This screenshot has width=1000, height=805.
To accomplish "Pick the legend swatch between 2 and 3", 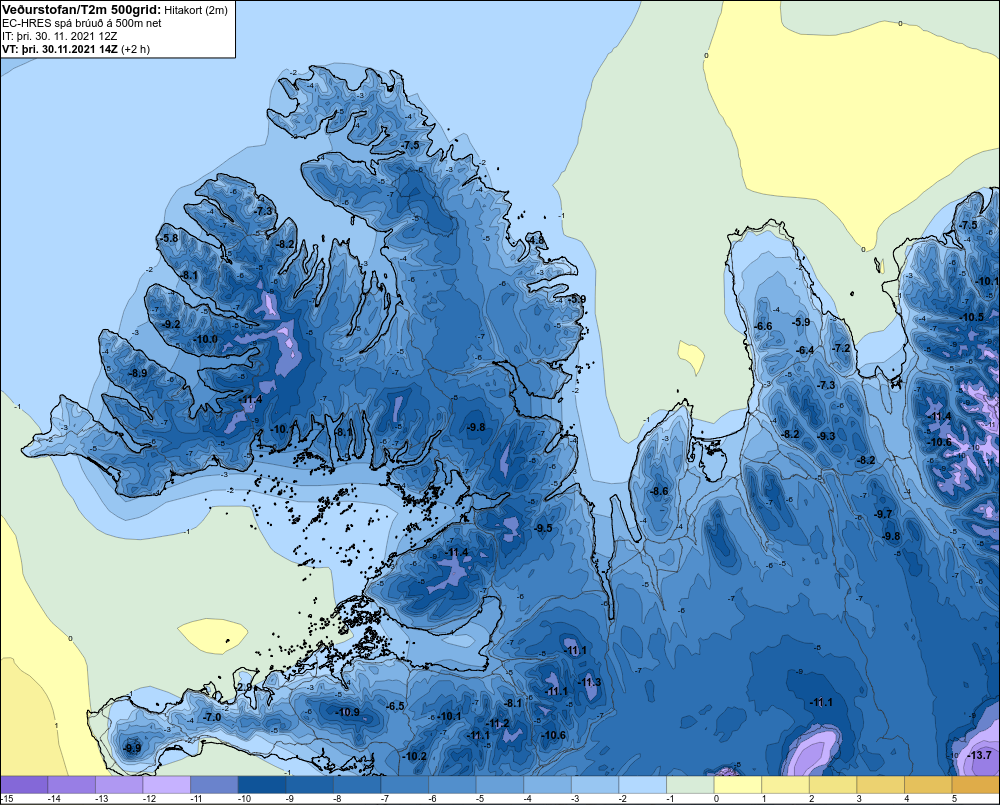I will [x=833, y=785].
